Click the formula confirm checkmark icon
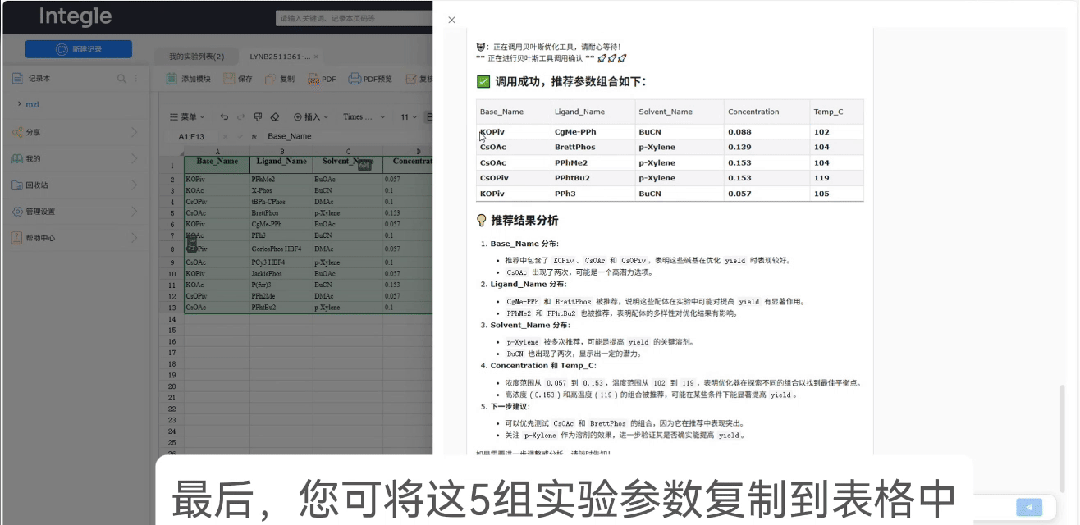The width and height of the screenshot is (1080, 525). click(x=240, y=136)
